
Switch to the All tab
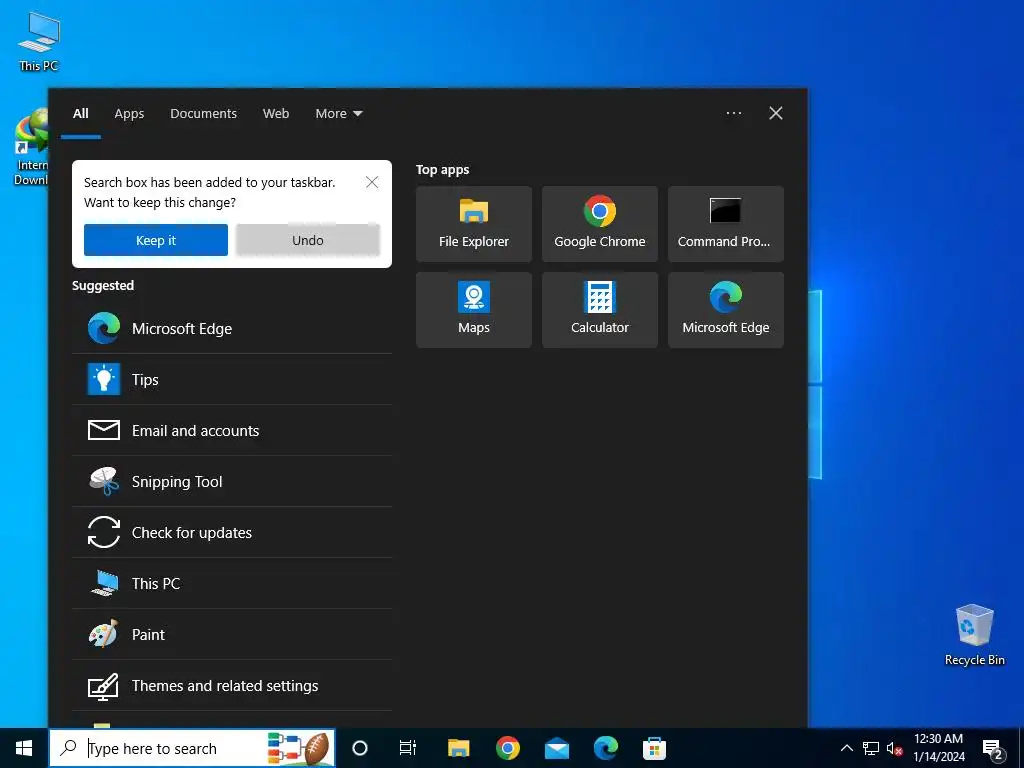point(81,114)
